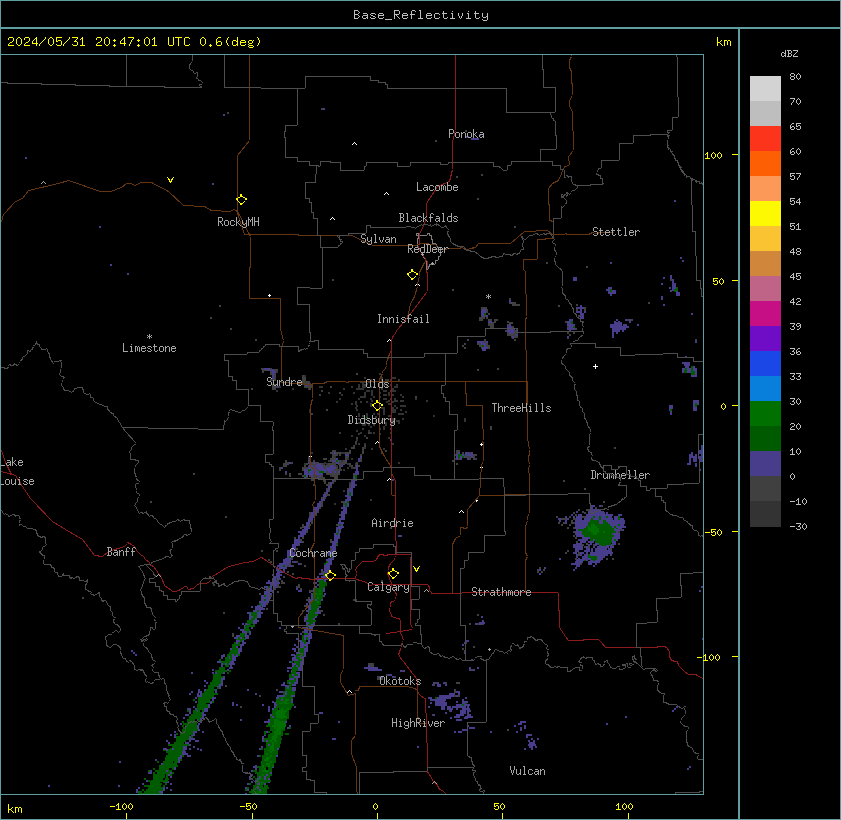Click the red 65 dBZ color swatch
Screen dimensions: 841x820
[765, 138]
